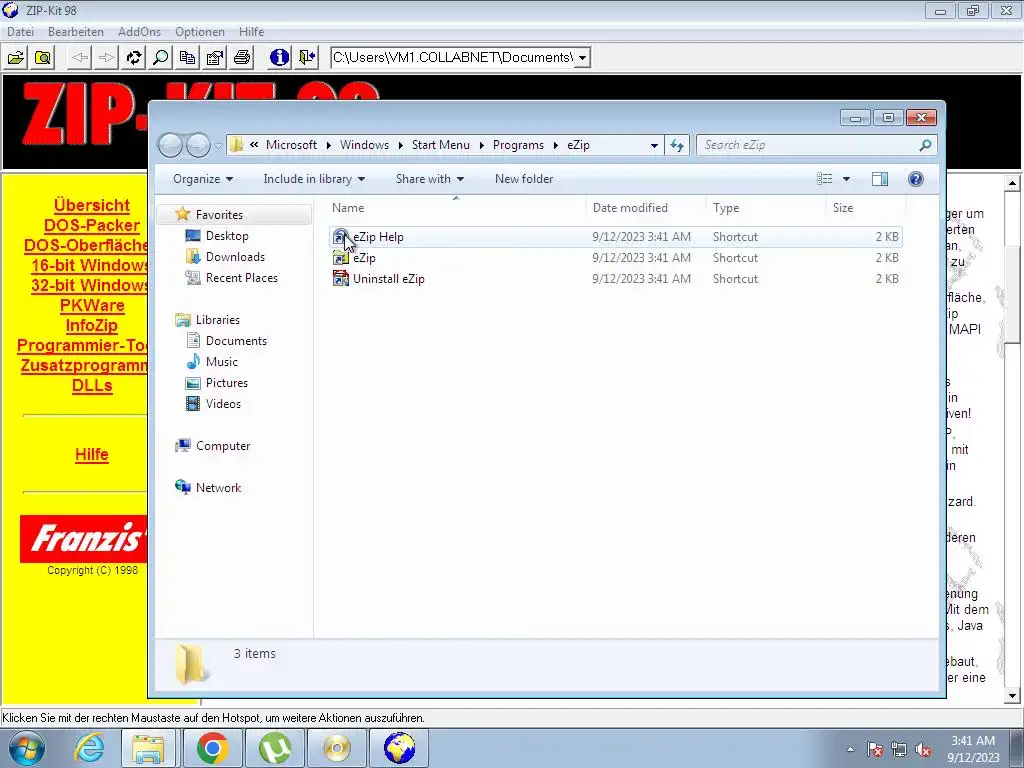
Task: Follow the DLLs link
Action: point(91,385)
